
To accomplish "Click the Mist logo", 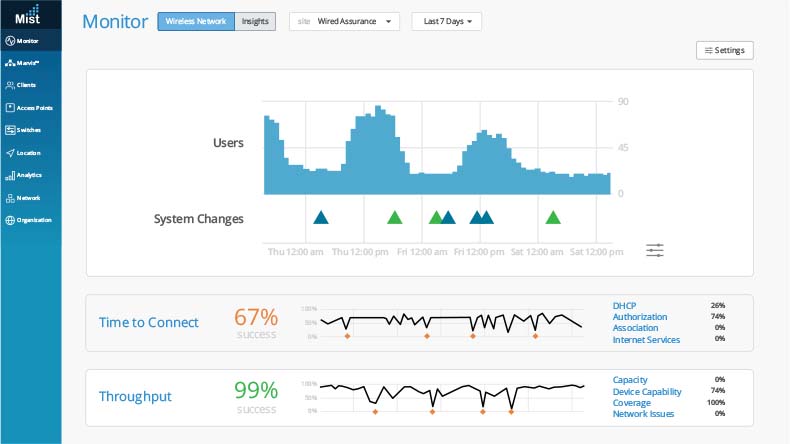I will pyautogui.click(x=28, y=15).
